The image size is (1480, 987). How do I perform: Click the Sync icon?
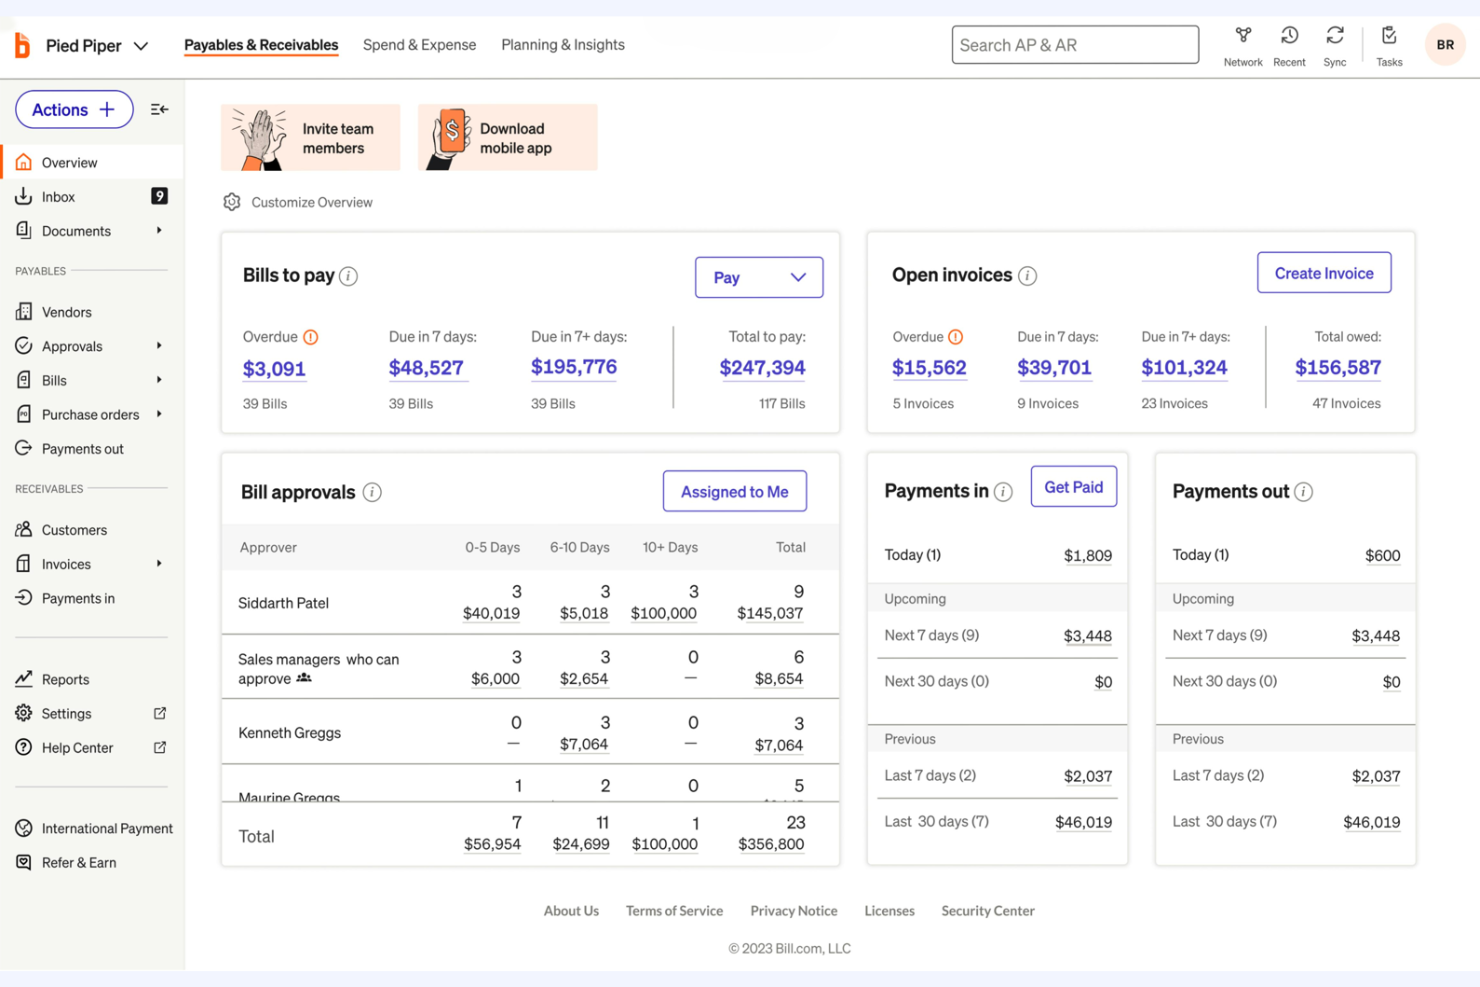(x=1335, y=36)
